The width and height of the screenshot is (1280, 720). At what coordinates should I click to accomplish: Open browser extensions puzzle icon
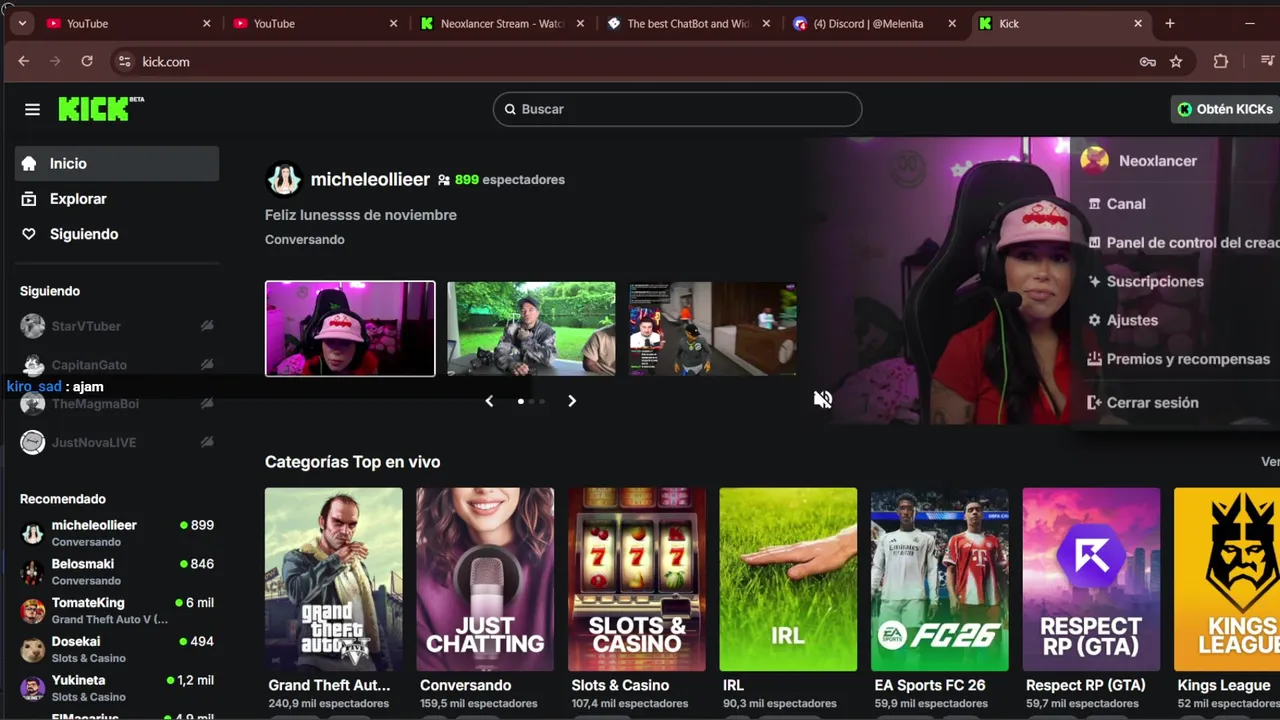(1220, 61)
